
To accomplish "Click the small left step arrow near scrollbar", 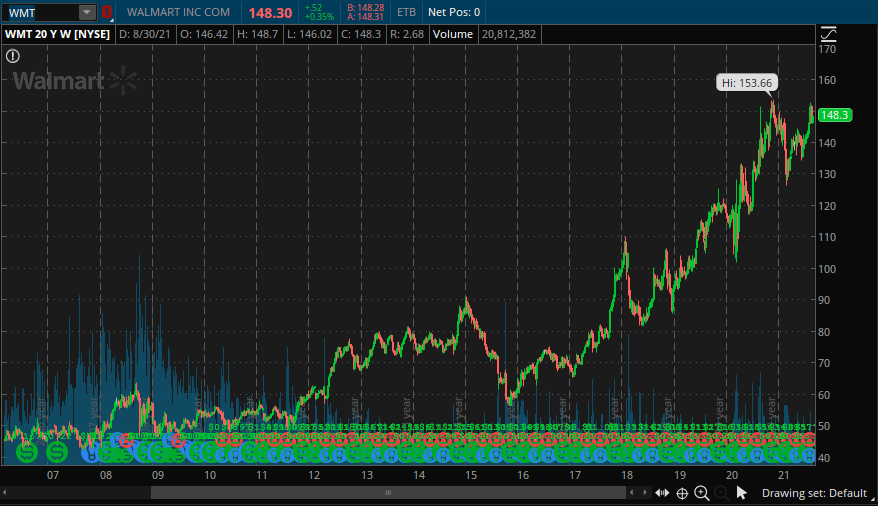I will 632,493.
